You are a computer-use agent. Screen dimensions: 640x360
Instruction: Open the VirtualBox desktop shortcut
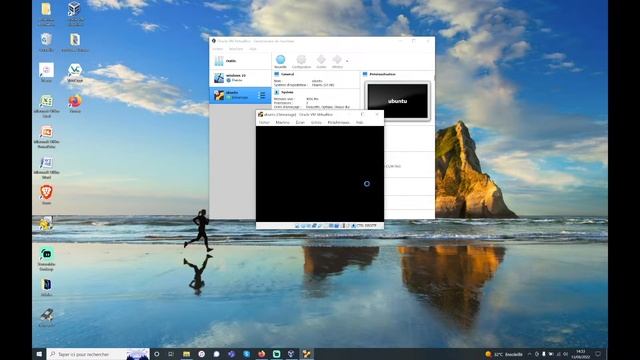(74, 14)
